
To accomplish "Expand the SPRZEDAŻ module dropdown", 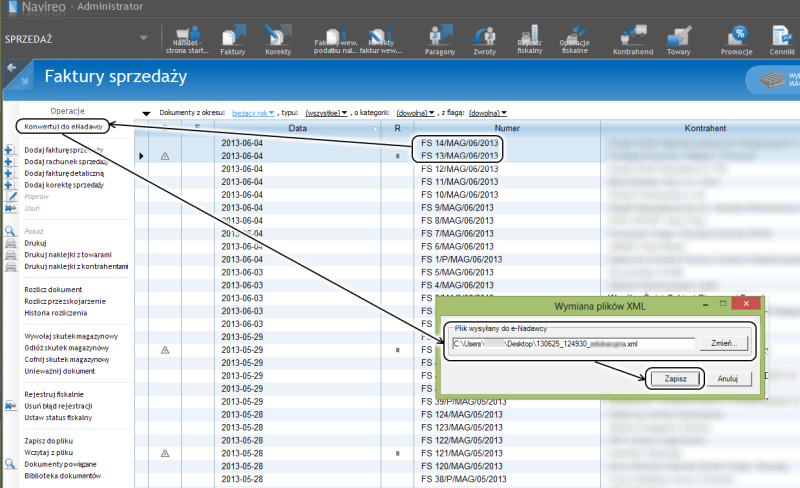I will pyautogui.click(x=143, y=39).
